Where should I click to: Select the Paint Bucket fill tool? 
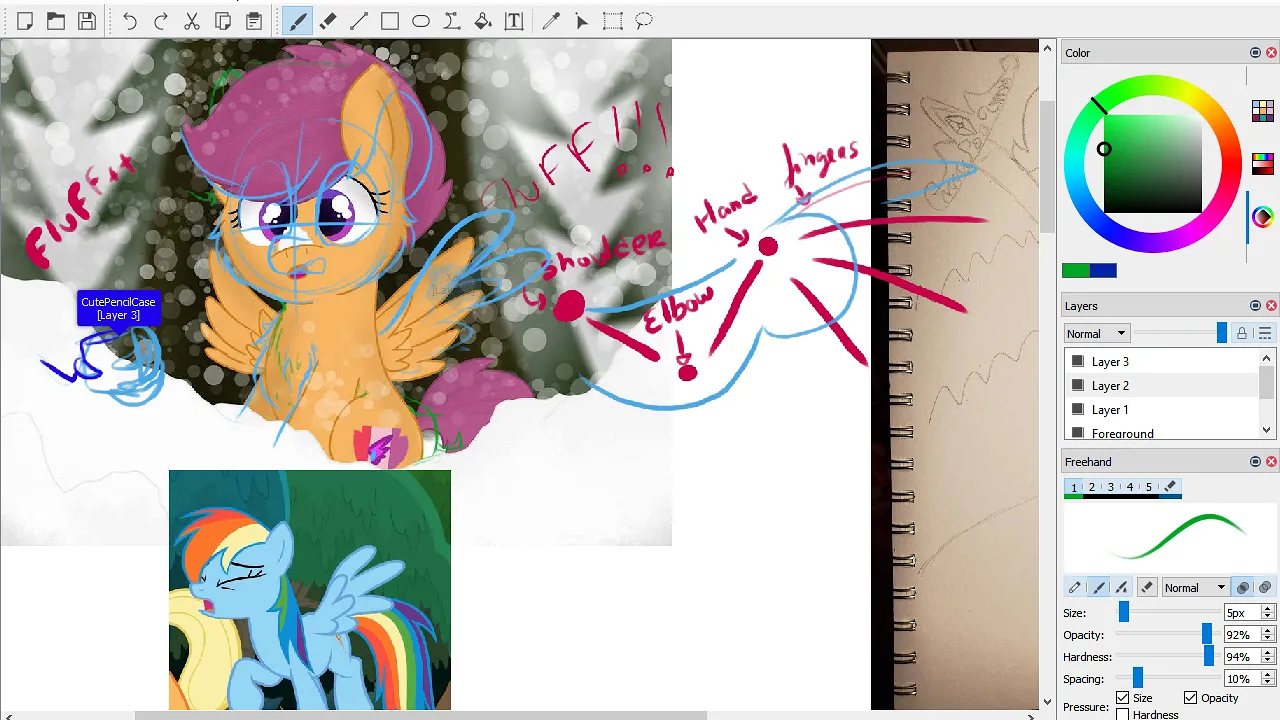click(483, 21)
